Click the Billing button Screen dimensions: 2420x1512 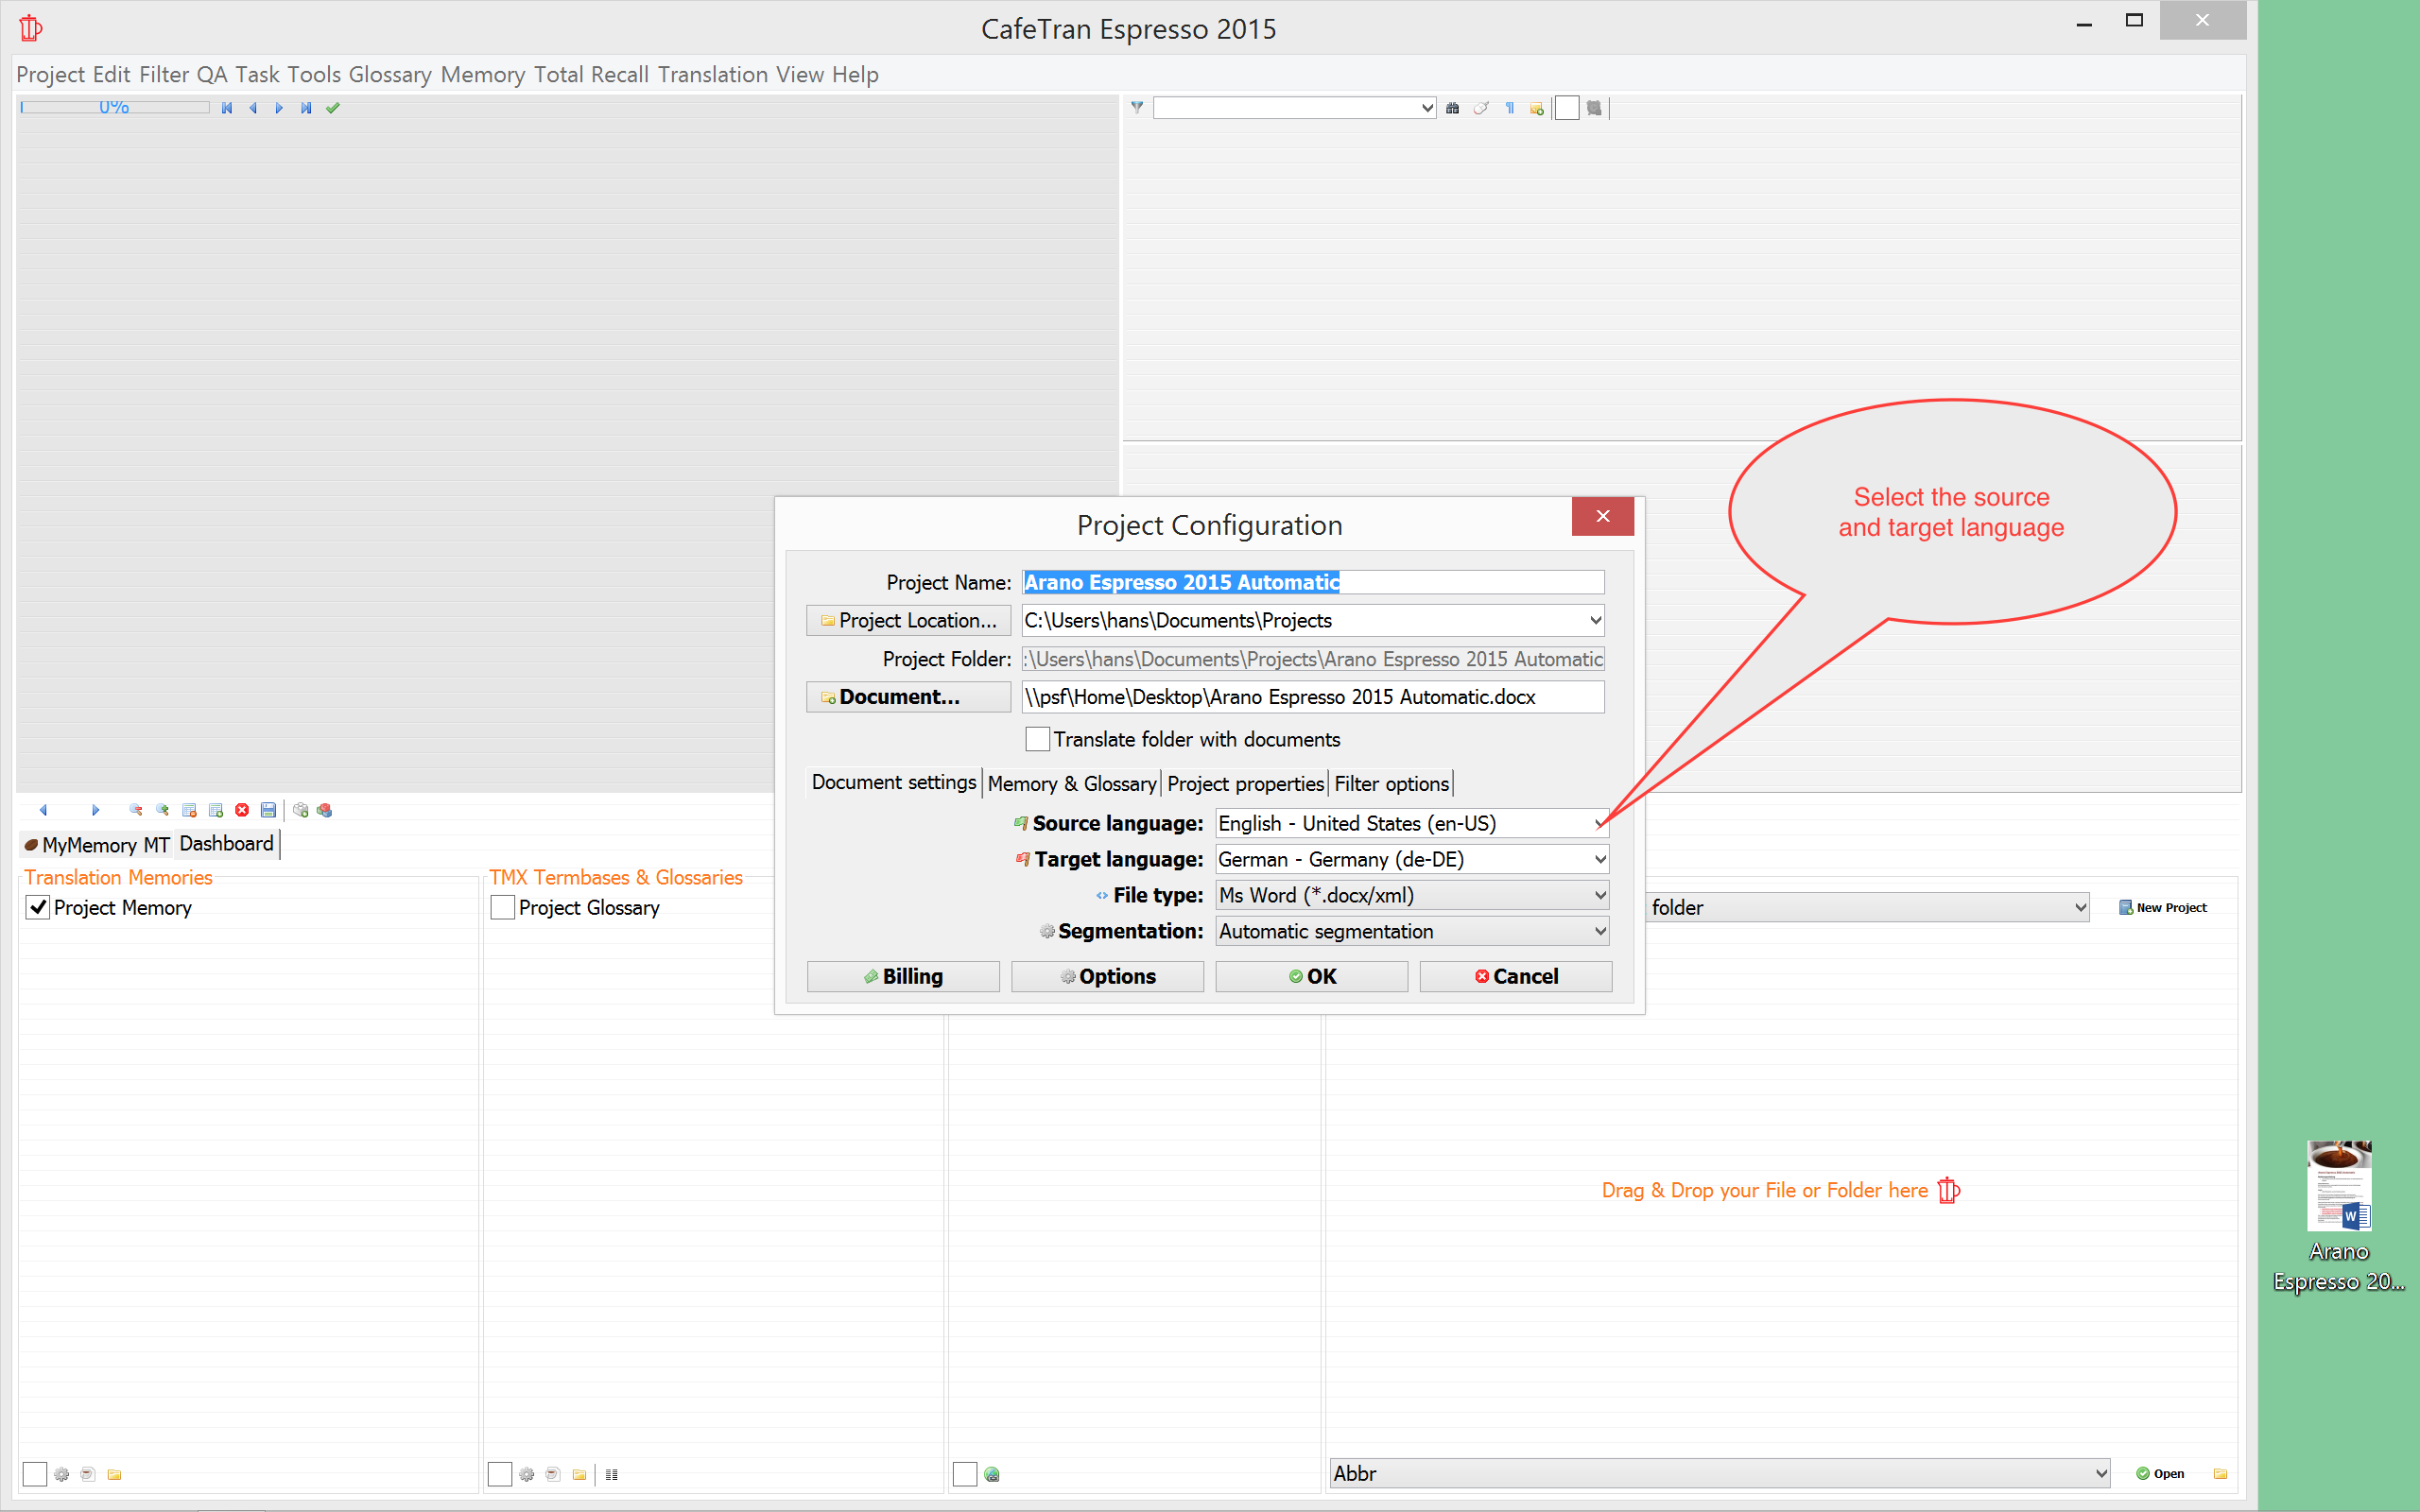(x=903, y=976)
